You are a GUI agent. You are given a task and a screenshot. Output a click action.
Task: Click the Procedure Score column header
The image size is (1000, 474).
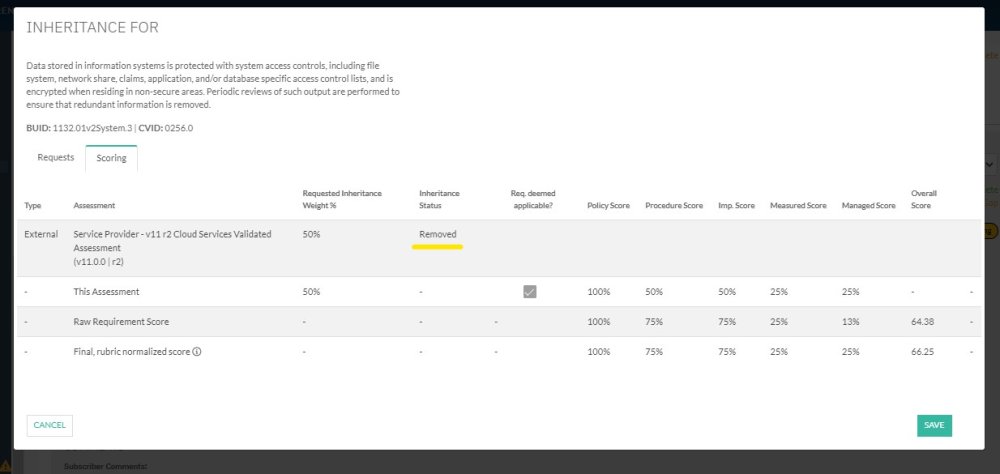[674, 206]
